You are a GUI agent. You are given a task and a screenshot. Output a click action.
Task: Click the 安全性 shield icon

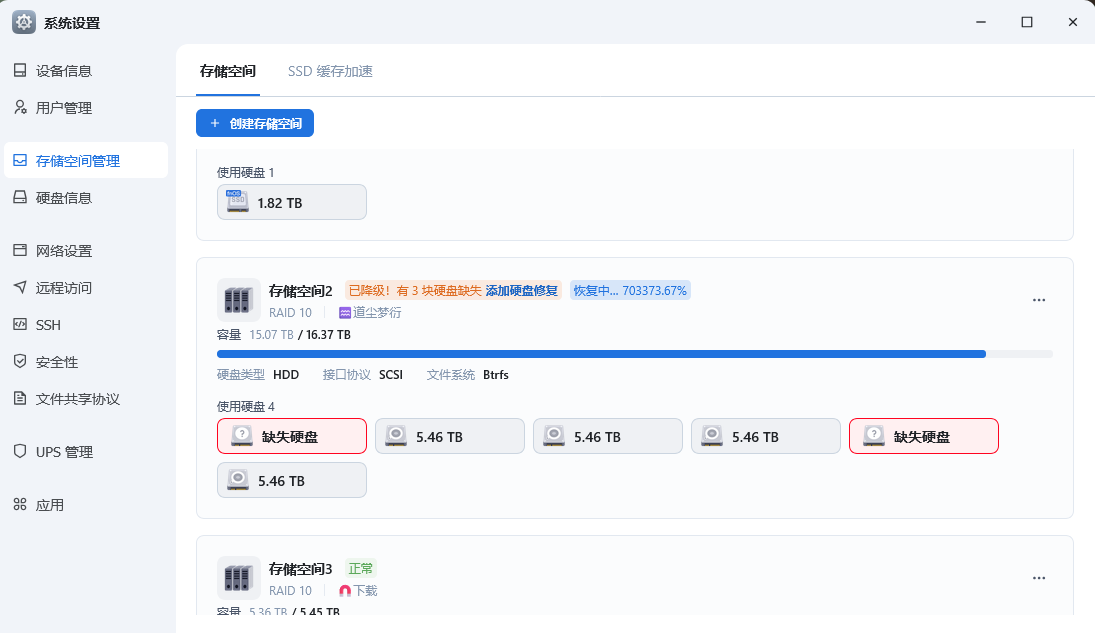click(x=20, y=361)
